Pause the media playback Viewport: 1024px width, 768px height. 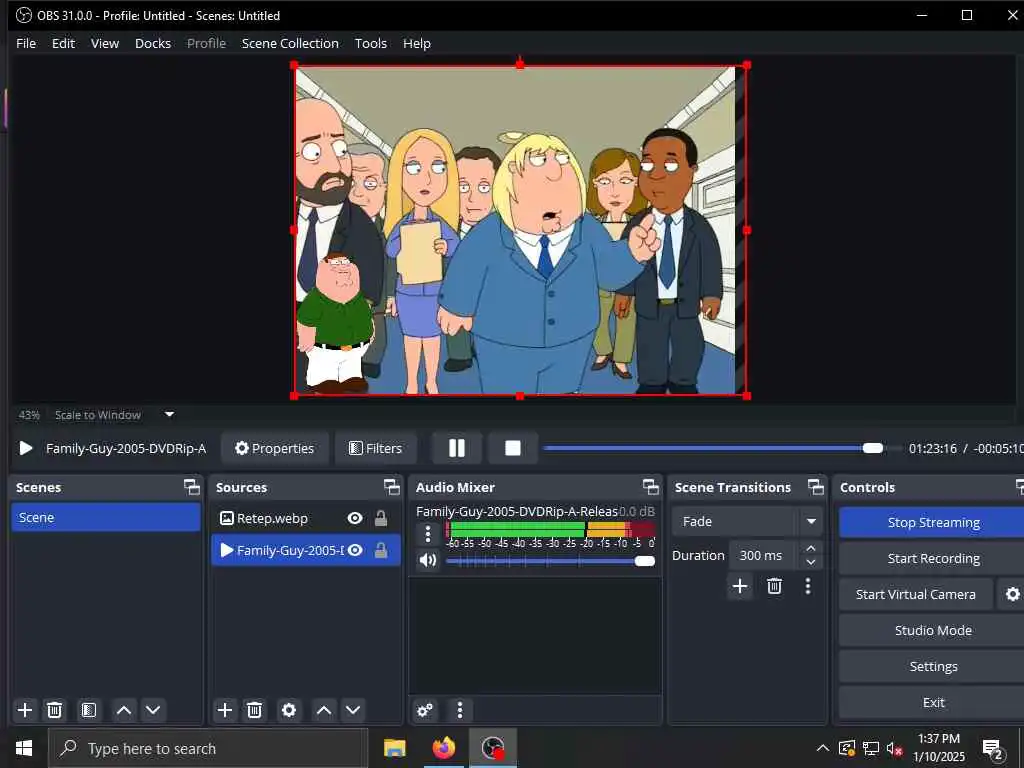[456, 448]
